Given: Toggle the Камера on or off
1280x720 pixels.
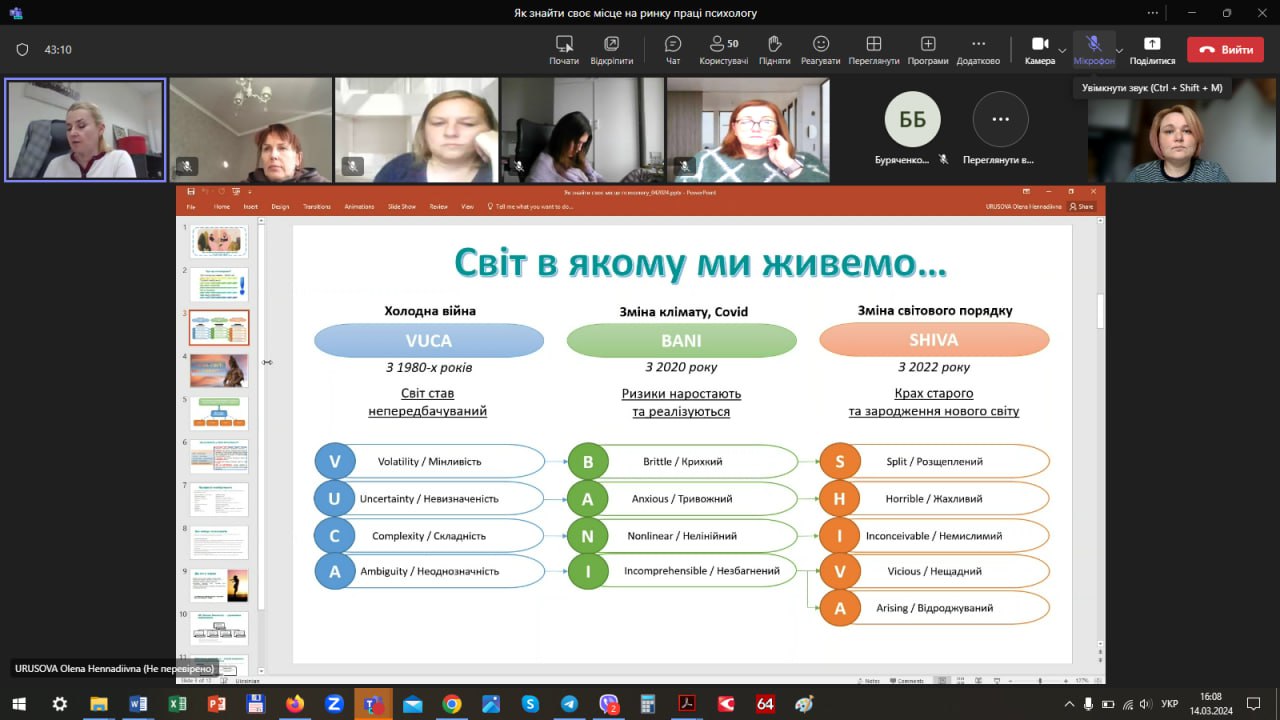Looking at the screenshot, I should pos(1039,49).
